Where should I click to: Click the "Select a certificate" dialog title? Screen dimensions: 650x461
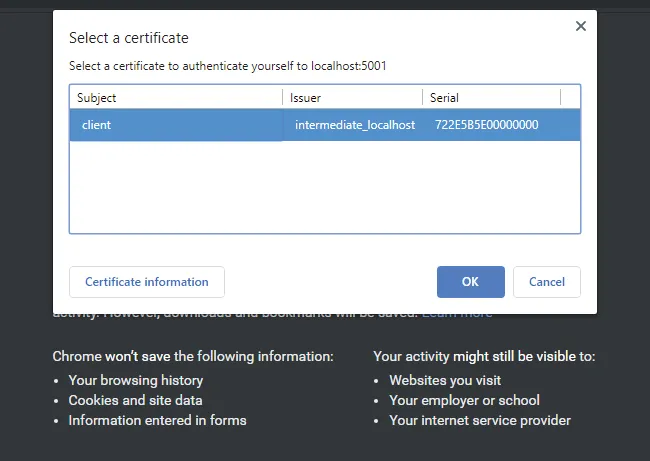pyautogui.click(x=128, y=38)
